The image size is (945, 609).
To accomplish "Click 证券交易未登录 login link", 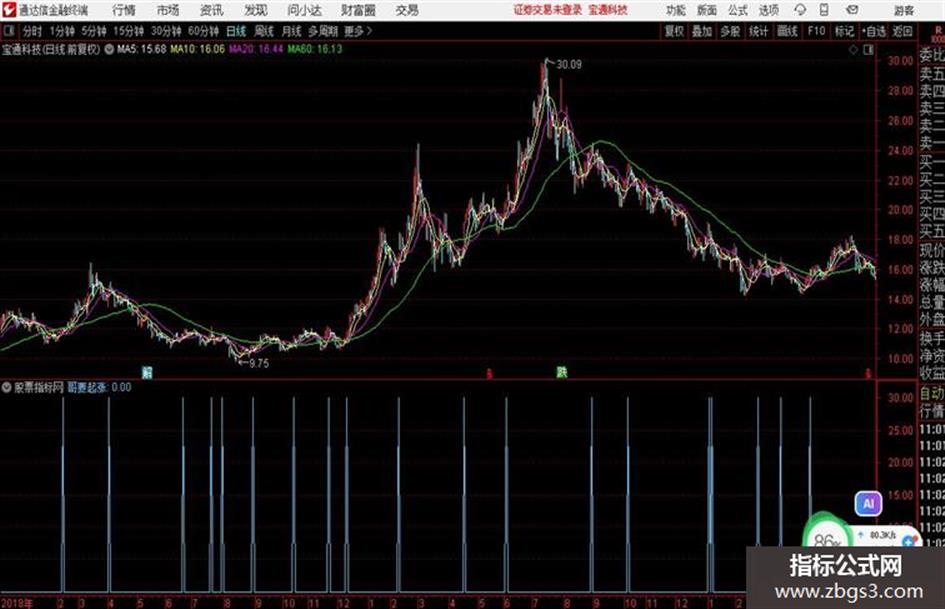I will click(548, 10).
